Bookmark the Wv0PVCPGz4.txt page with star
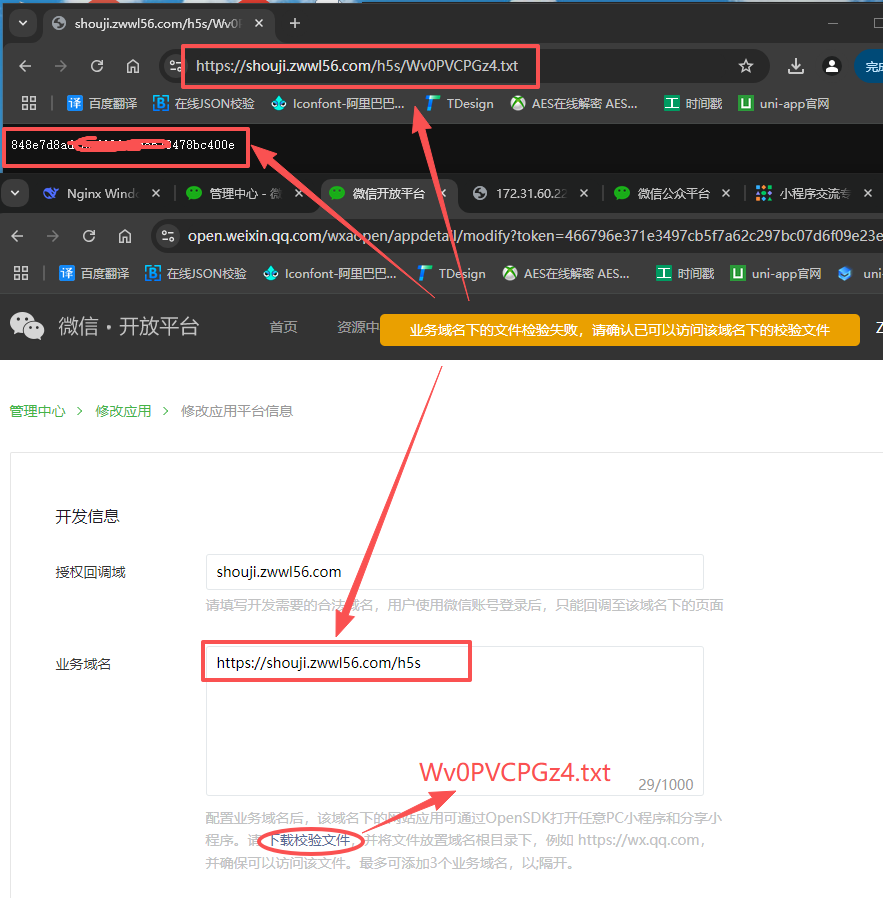 pyautogui.click(x=746, y=66)
